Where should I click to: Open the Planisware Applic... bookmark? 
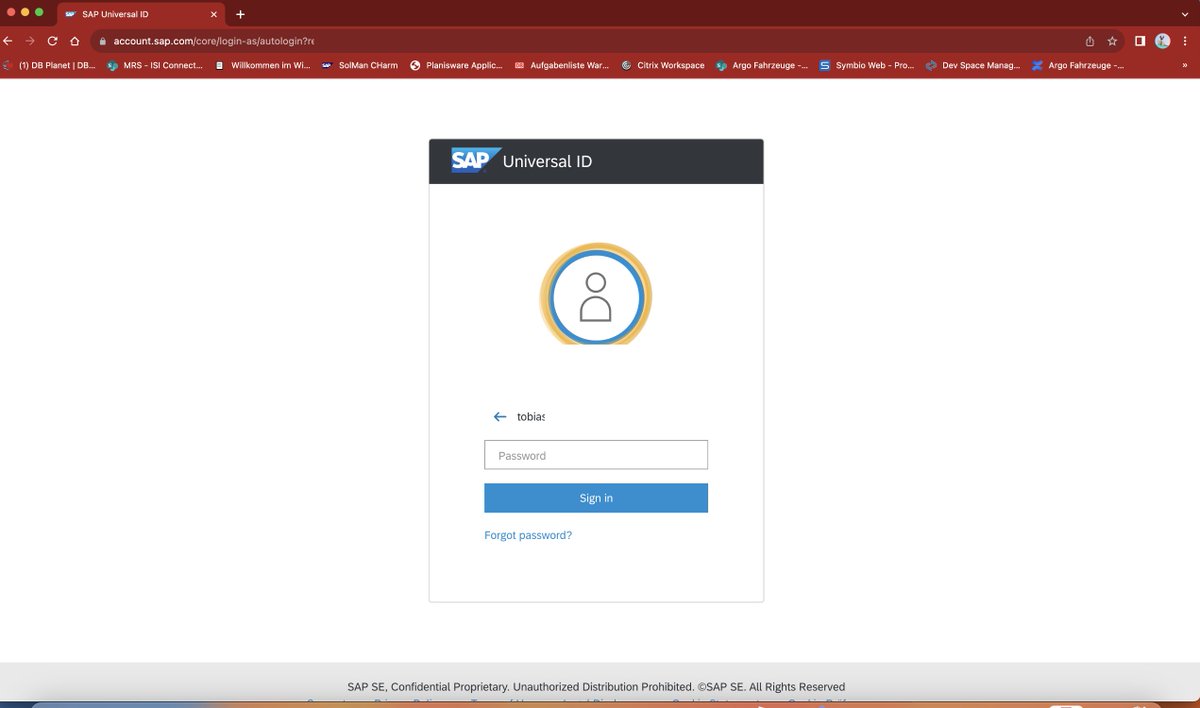456,65
